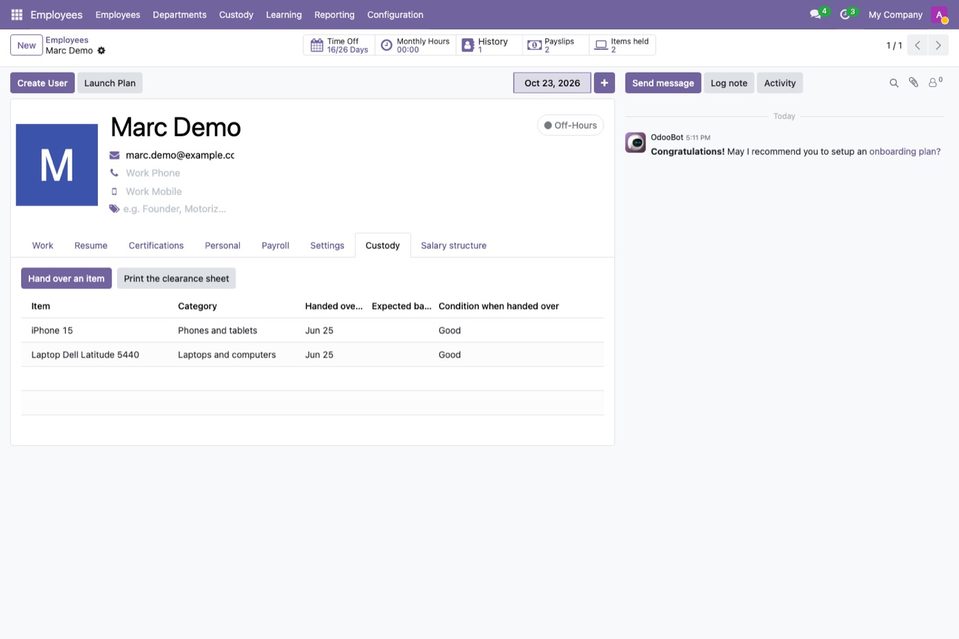Click Marc Demo's avatar image
The image size is (959, 639).
(x=57, y=165)
